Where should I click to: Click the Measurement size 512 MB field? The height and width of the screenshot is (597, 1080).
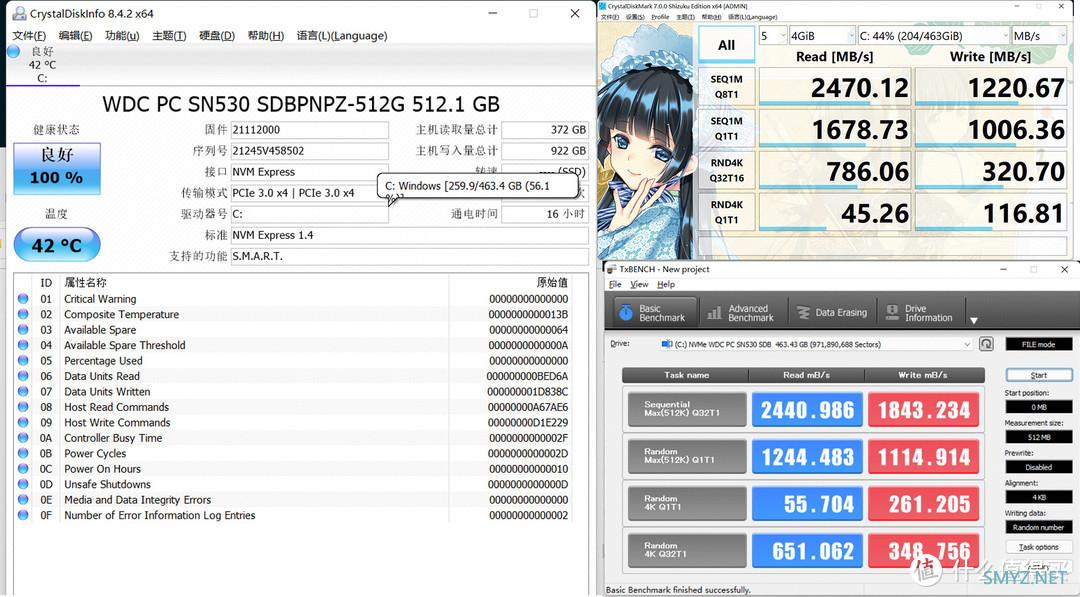tap(1039, 437)
